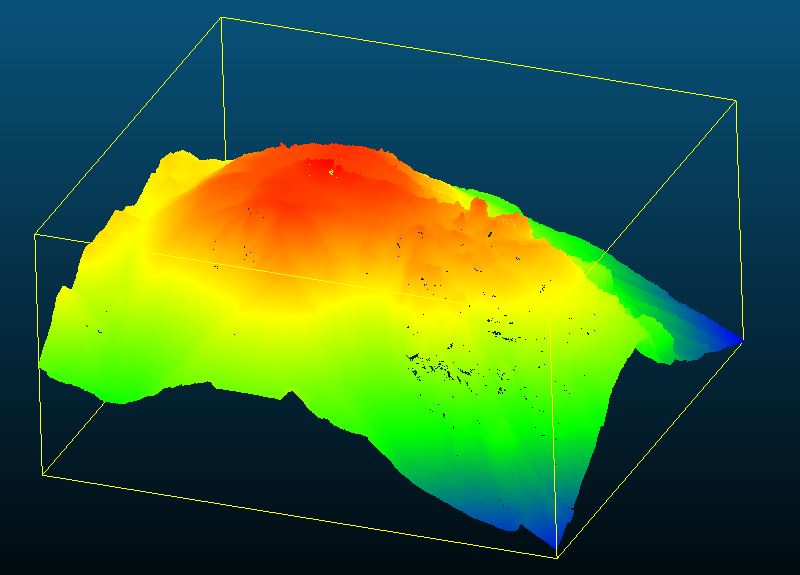Click the green slope on the terrain's right side
Viewport: 800px width, 575px height.
pyautogui.click(x=640, y=300)
